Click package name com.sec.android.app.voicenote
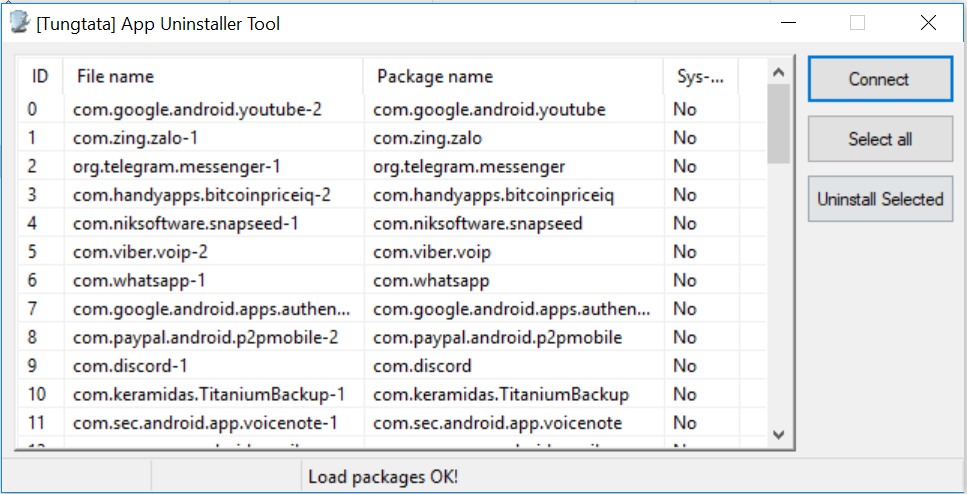 498,423
